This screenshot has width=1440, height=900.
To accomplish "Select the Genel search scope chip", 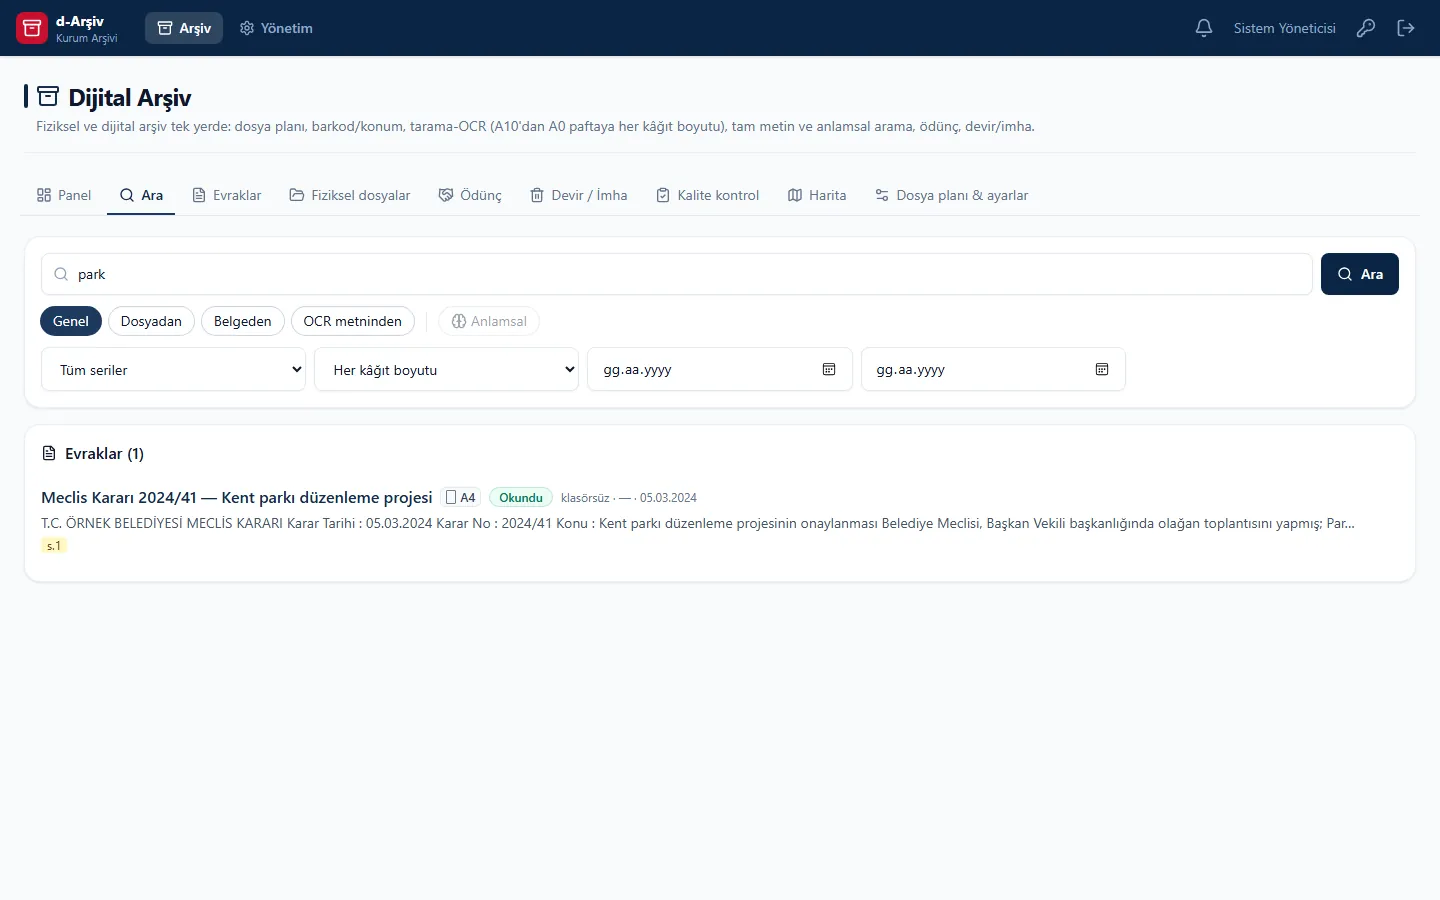I will [71, 321].
